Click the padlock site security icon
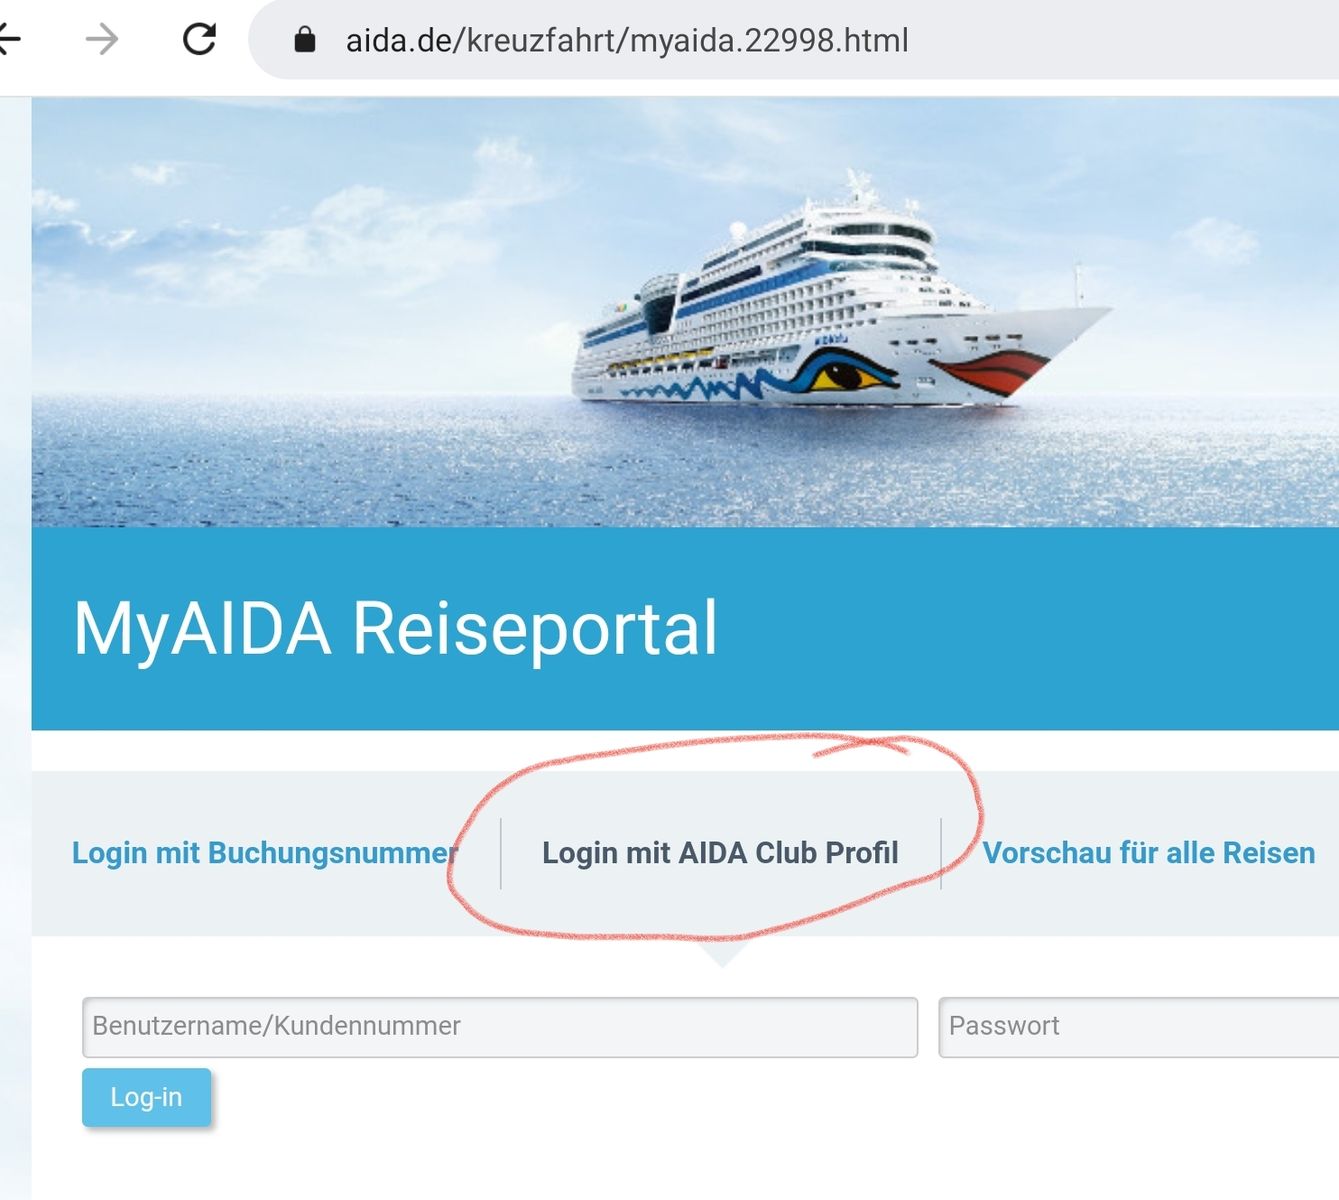The image size is (1339, 1200). click(x=305, y=40)
